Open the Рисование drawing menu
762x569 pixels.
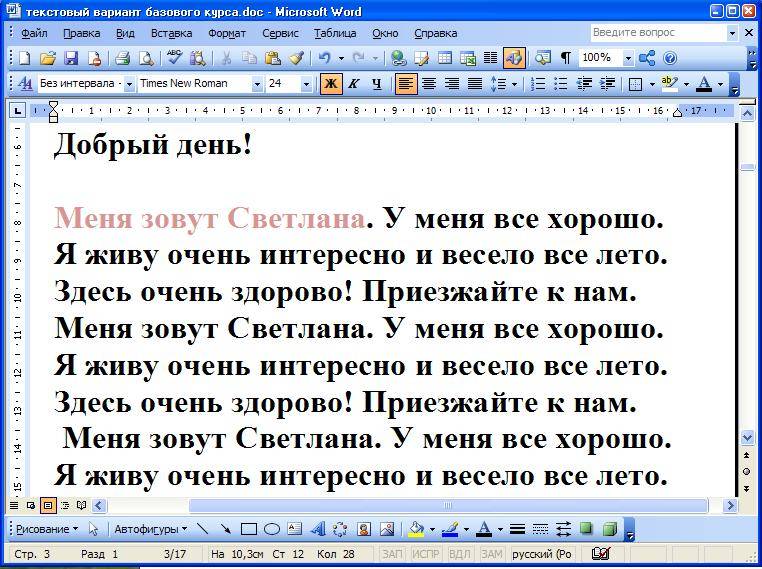click(47, 529)
